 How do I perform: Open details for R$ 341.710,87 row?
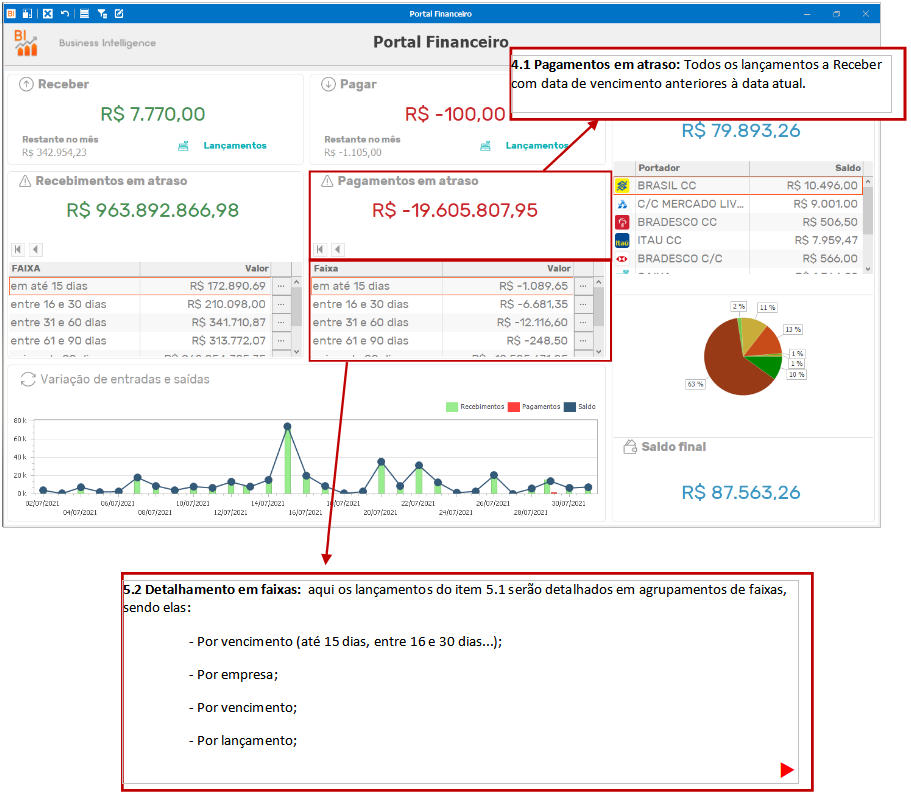(281, 322)
